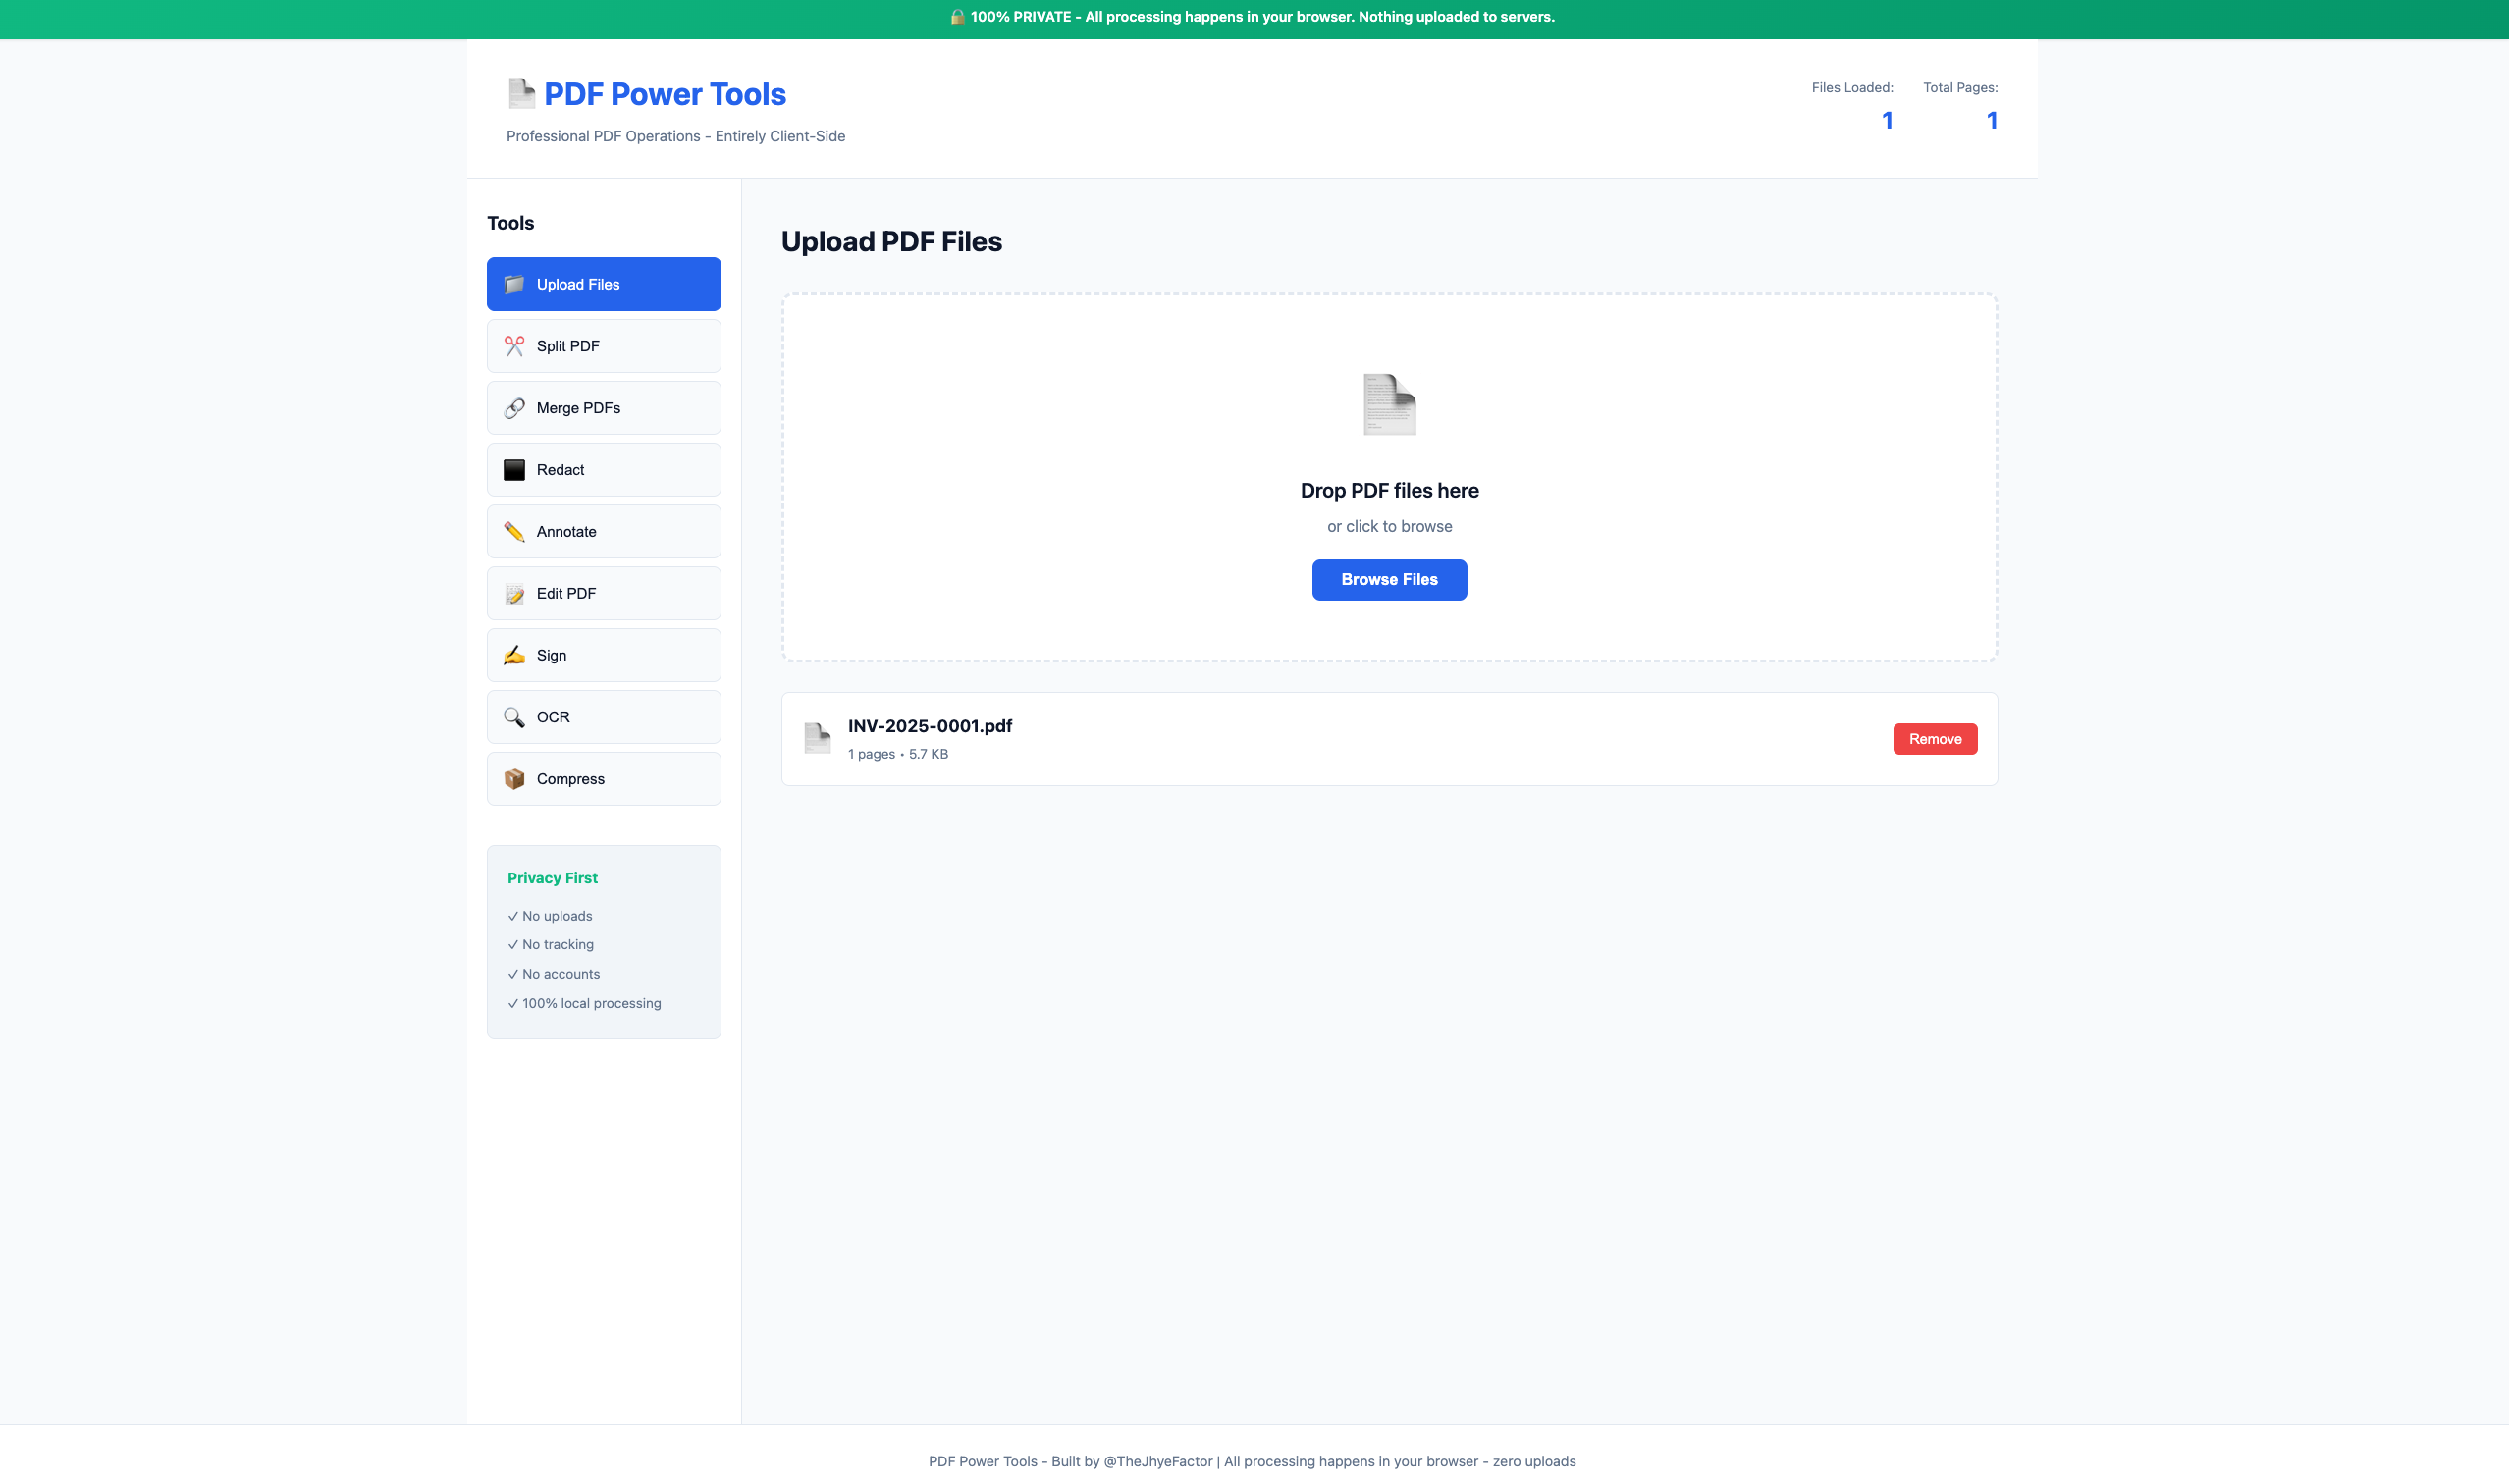Screen dimensions: 2509x1484
Task: Click the document icon in drop zone
Action: pos(1389,405)
